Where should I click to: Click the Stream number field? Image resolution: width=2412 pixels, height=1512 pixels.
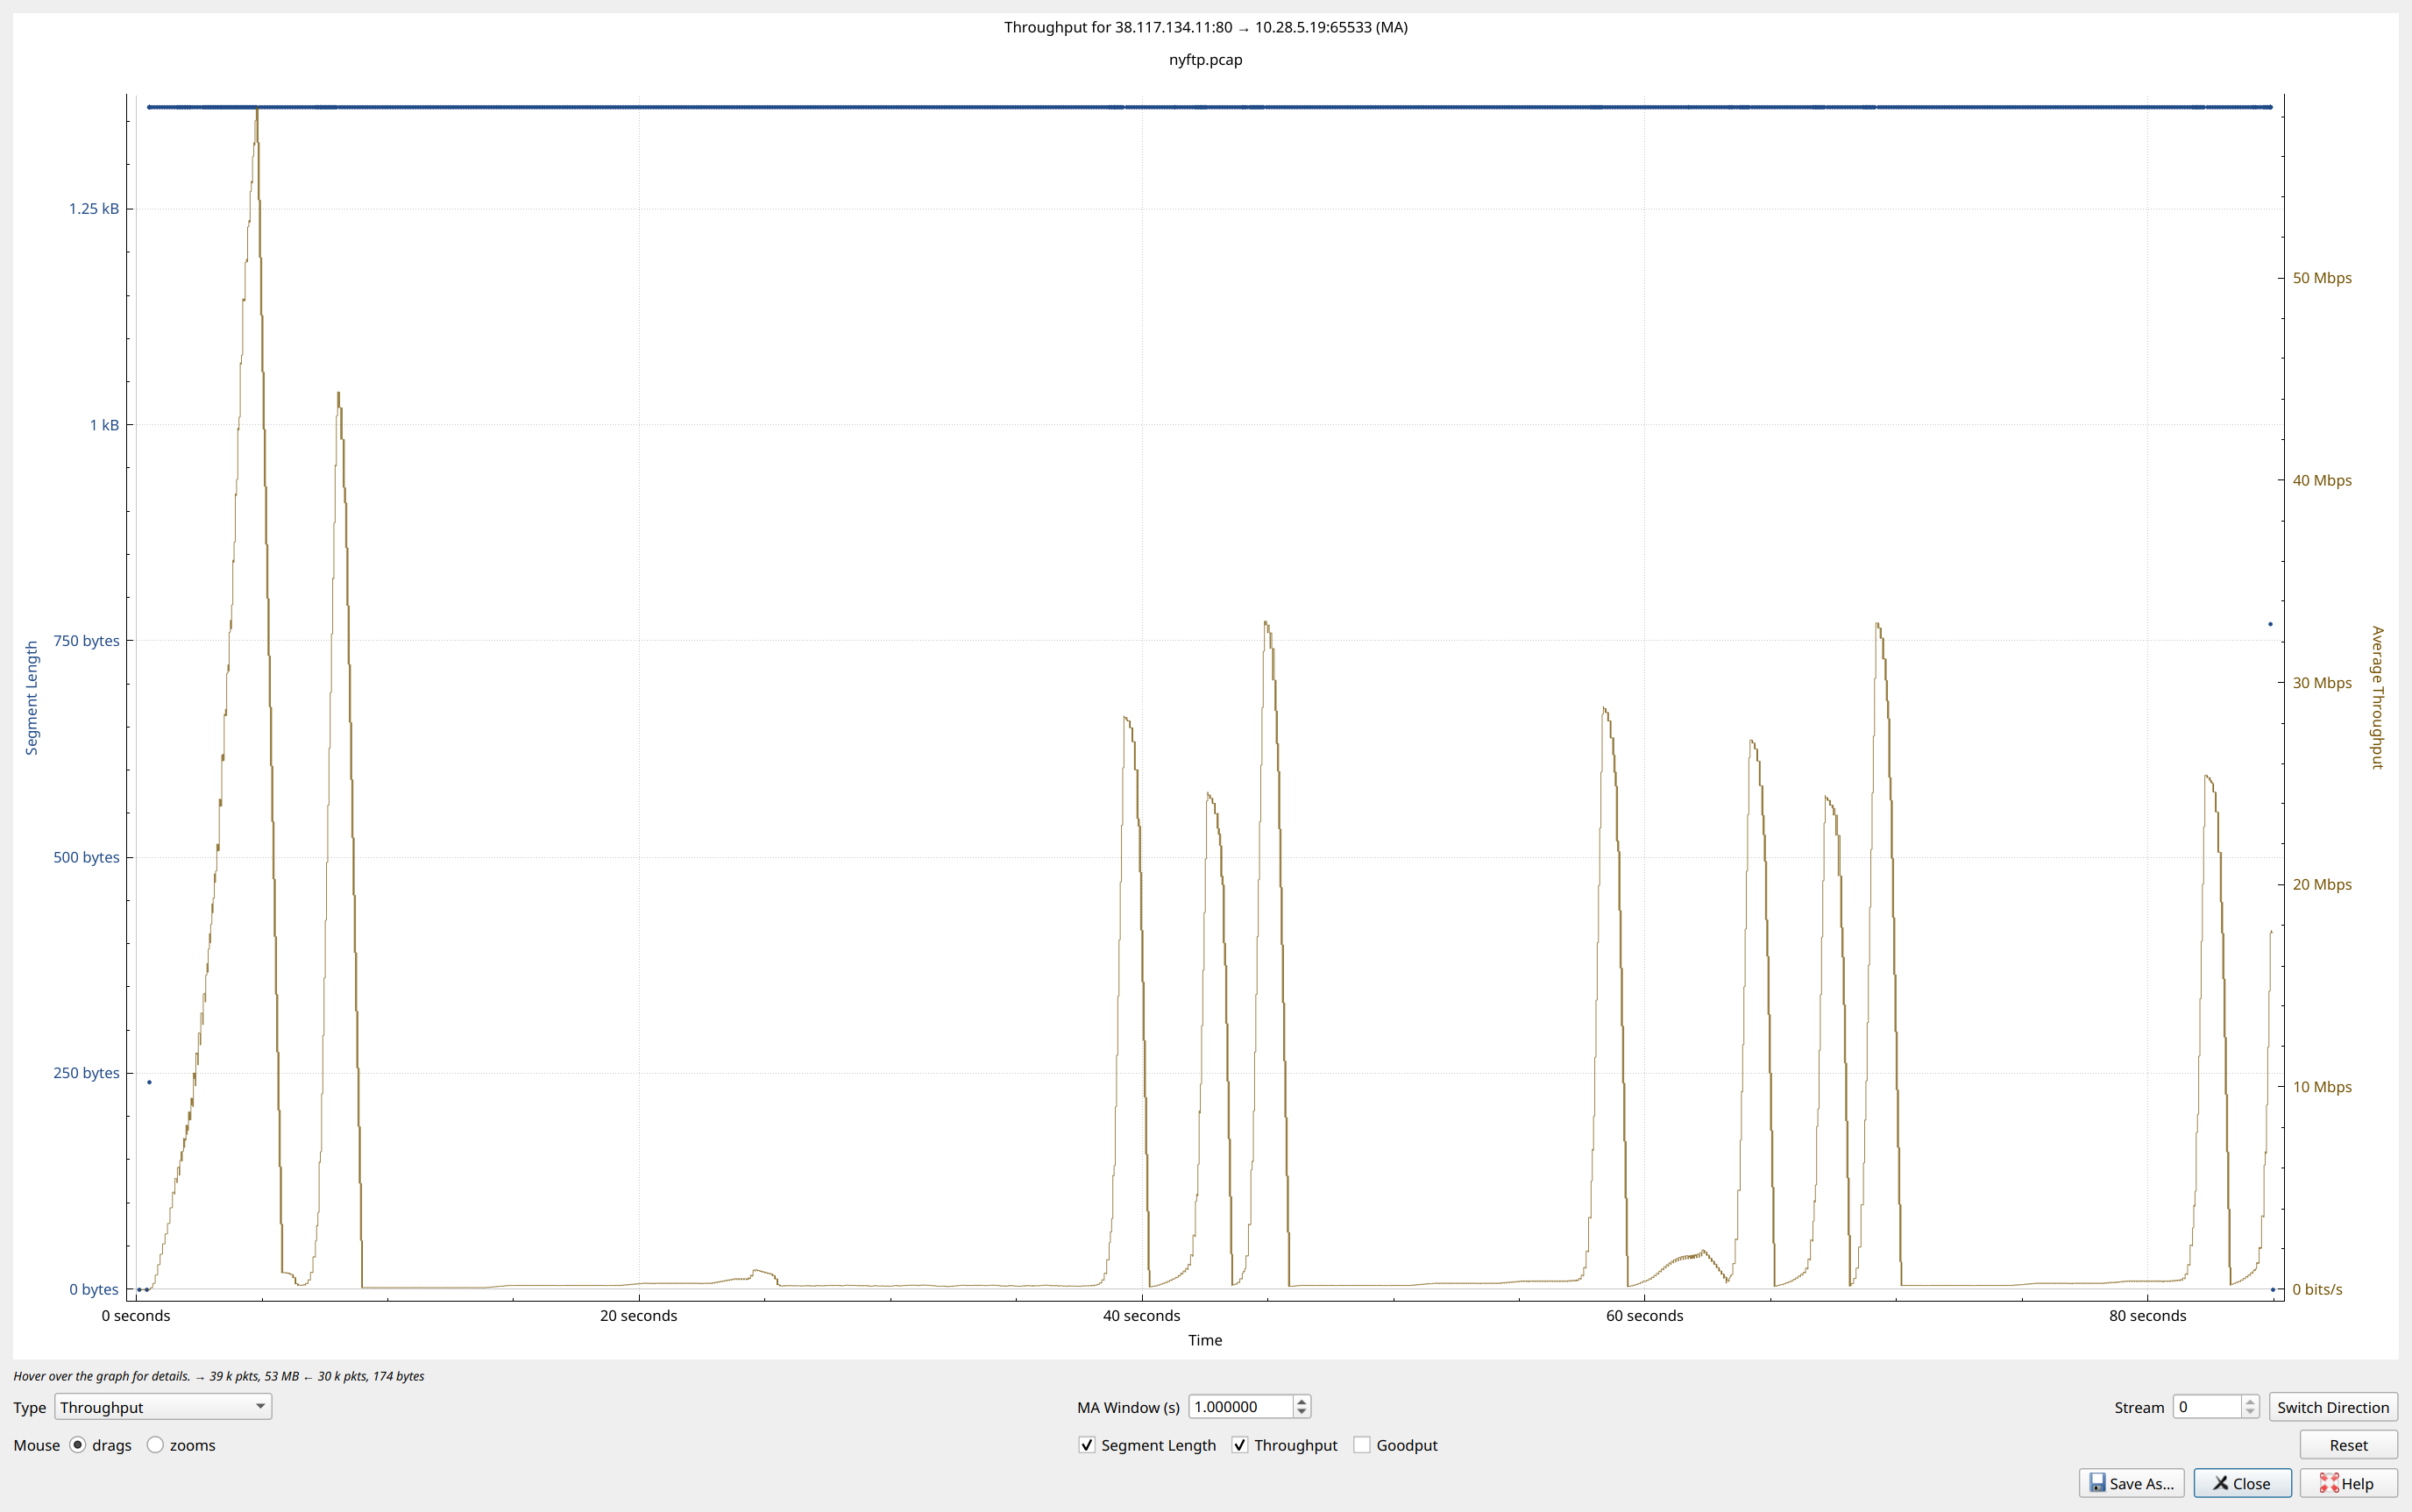pyautogui.click(x=2206, y=1407)
